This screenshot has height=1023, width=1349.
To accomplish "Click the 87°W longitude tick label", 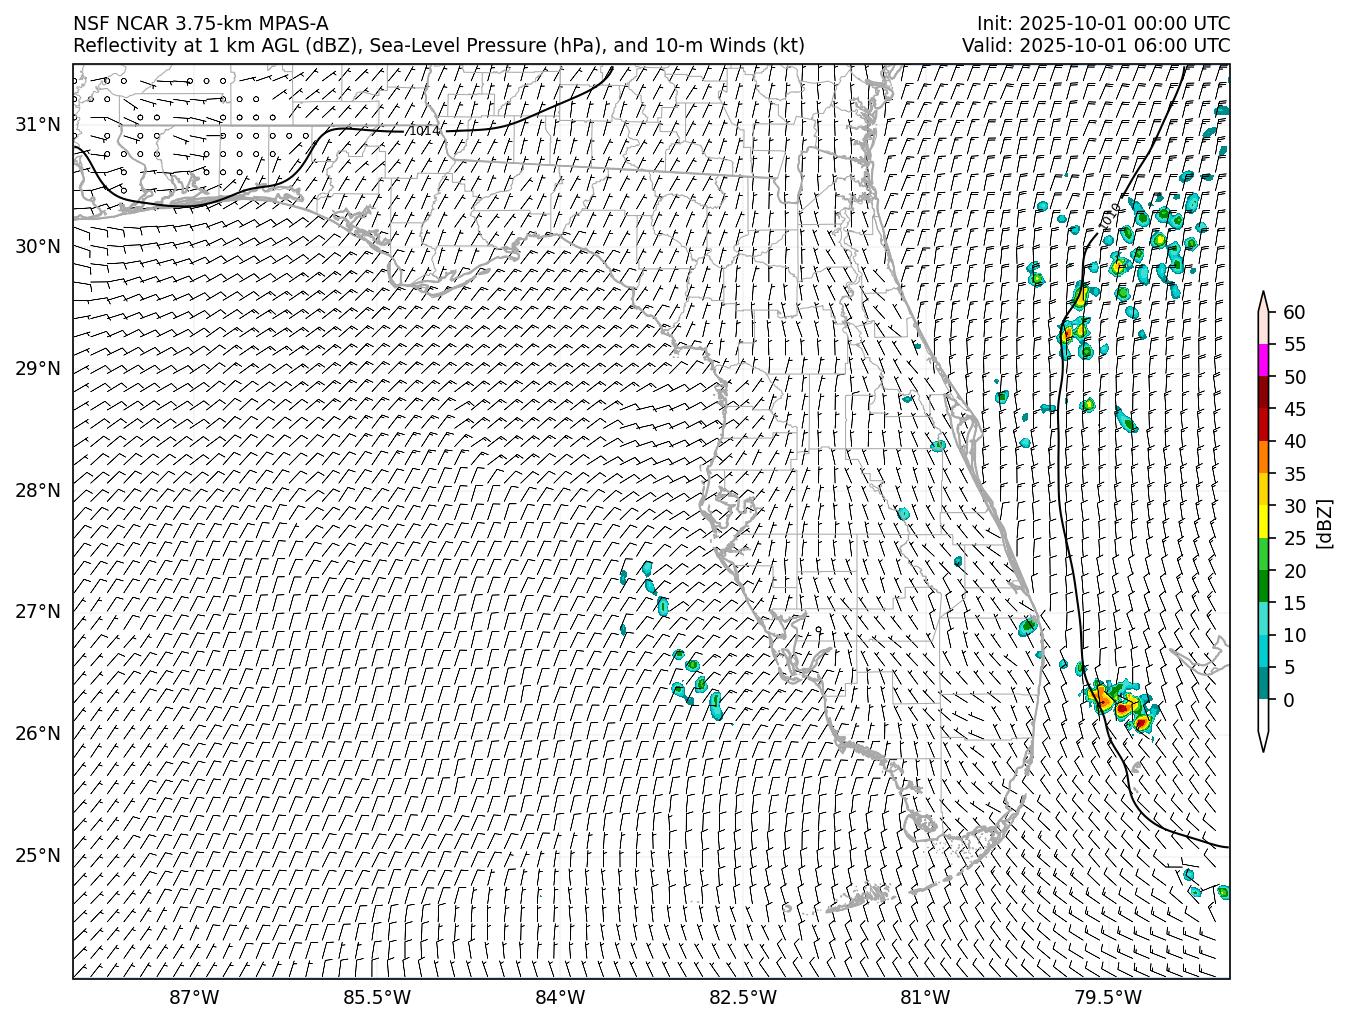I will pyautogui.click(x=194, y=998).
